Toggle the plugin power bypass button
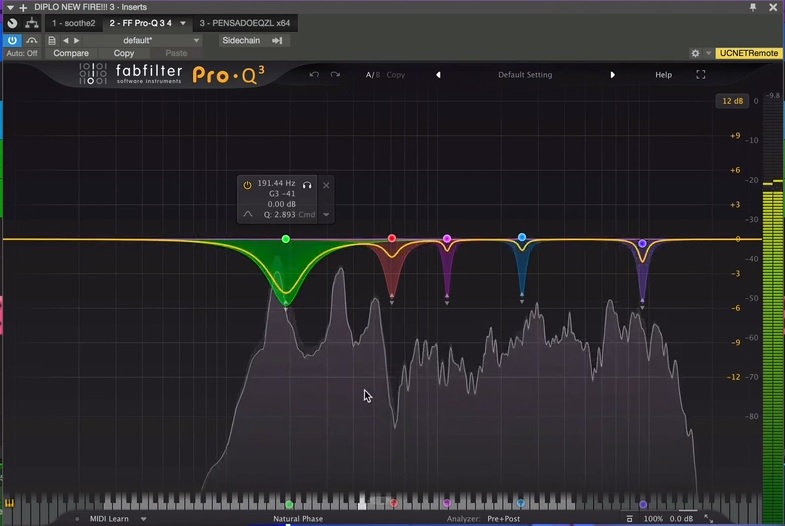This screenshot has height=526, width=785. [x=12, y=40]
